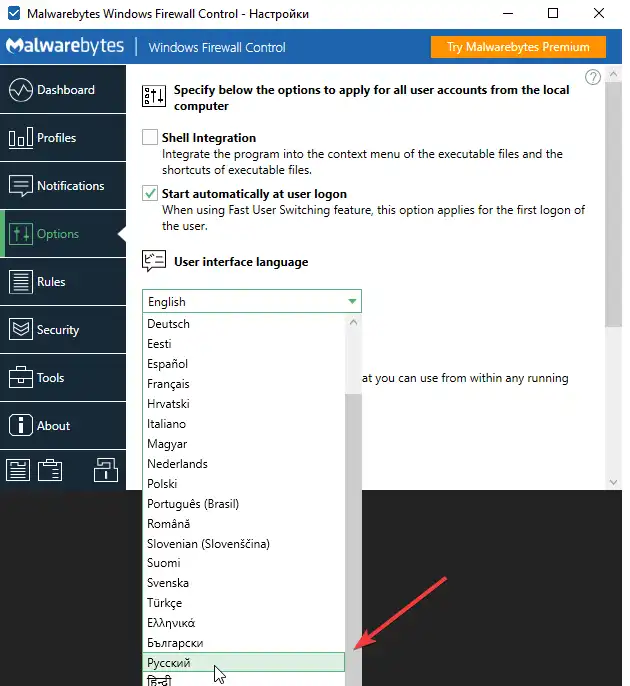The image size is (630, 686).
Task: Click the settings pane scrollbar thumb
Action: (613, 204)
